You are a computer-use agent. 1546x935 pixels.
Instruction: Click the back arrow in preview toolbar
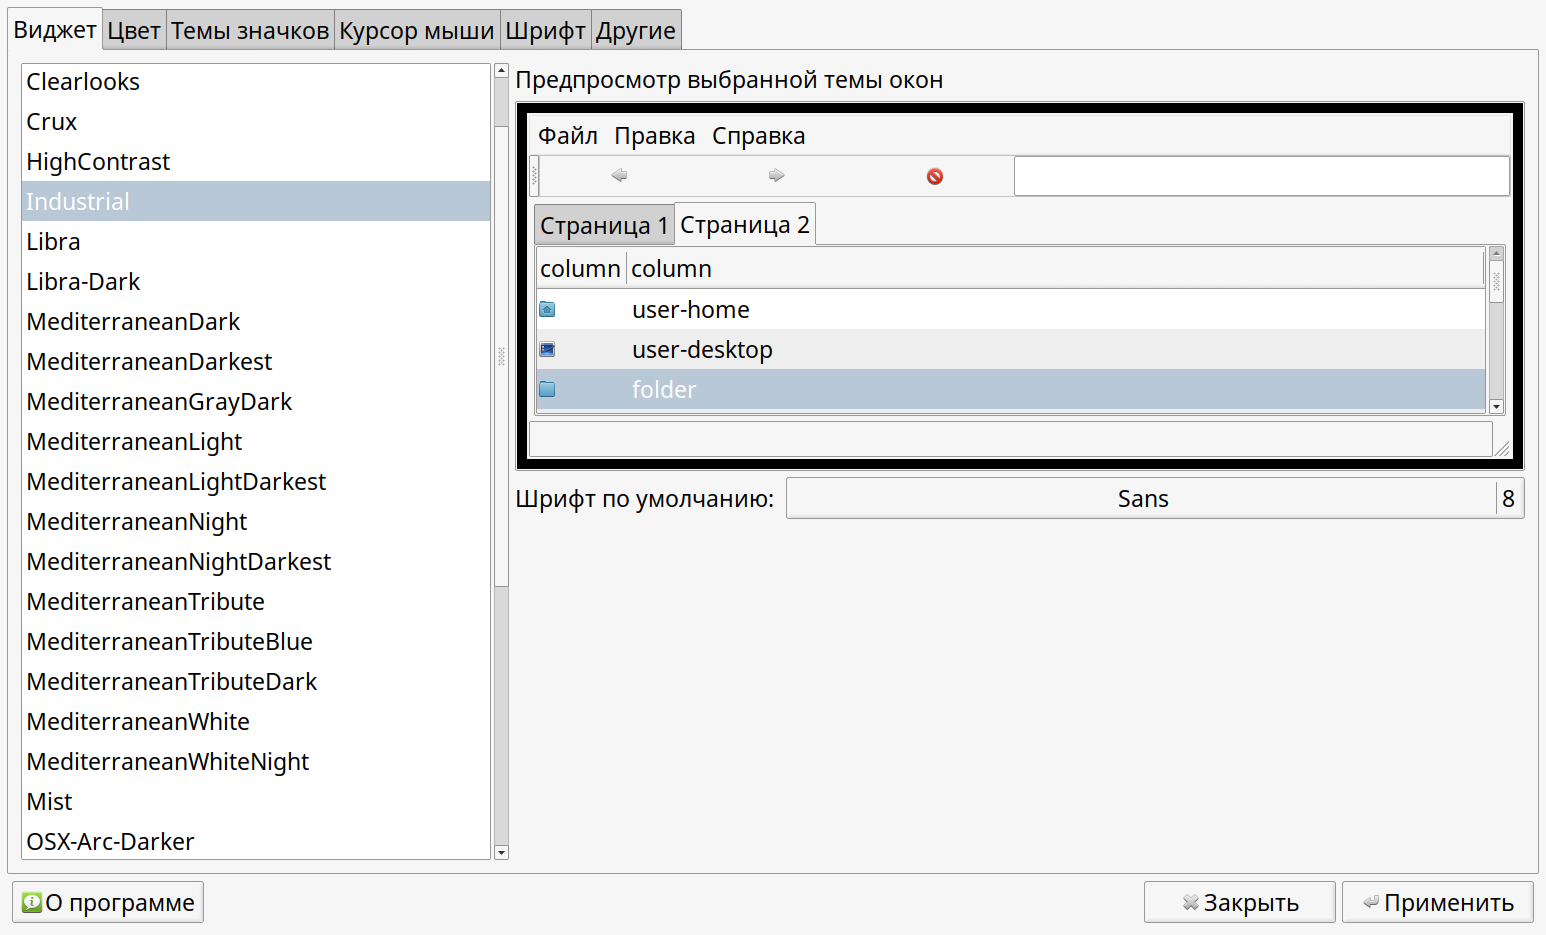[619, 176]
